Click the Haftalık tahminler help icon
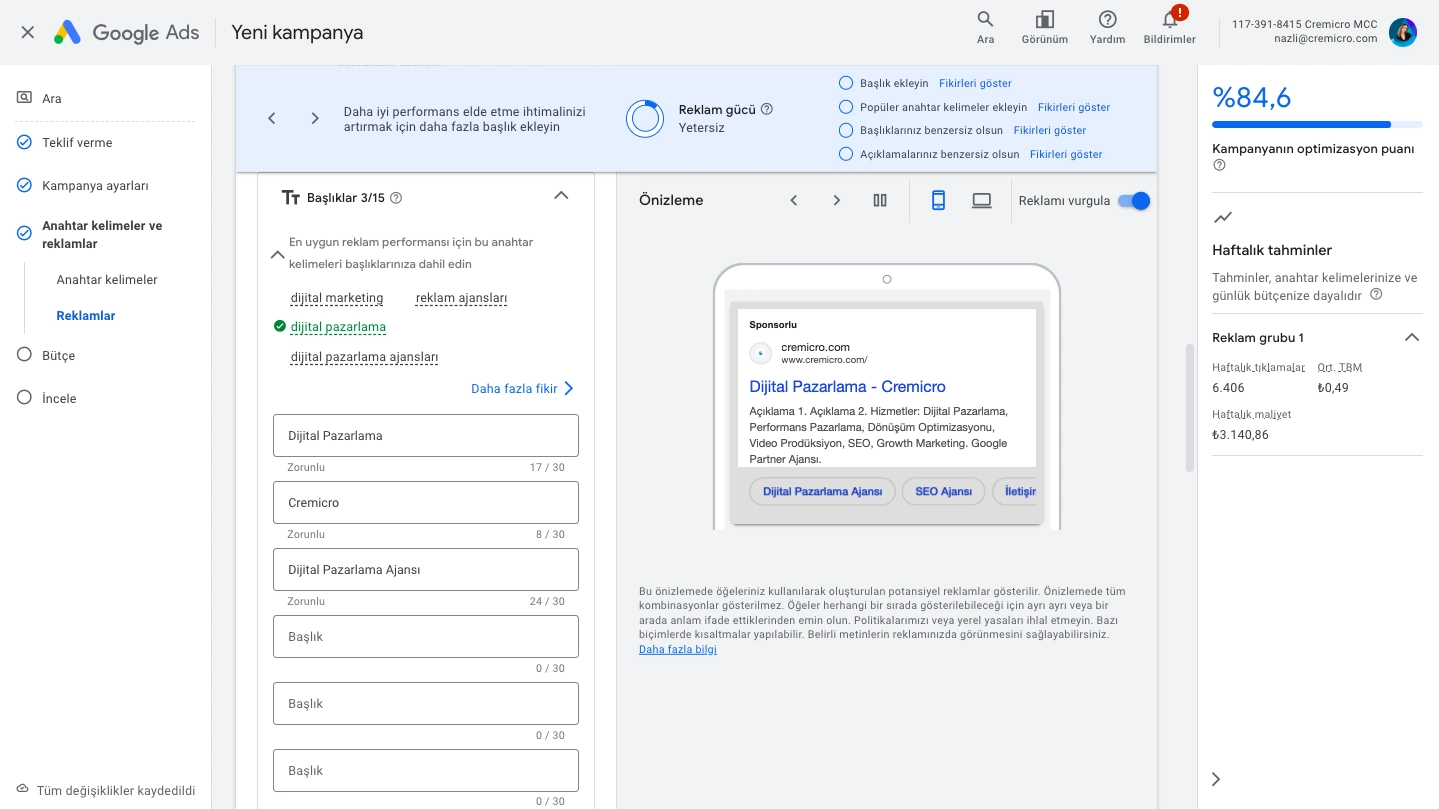 pos(1376,295)
